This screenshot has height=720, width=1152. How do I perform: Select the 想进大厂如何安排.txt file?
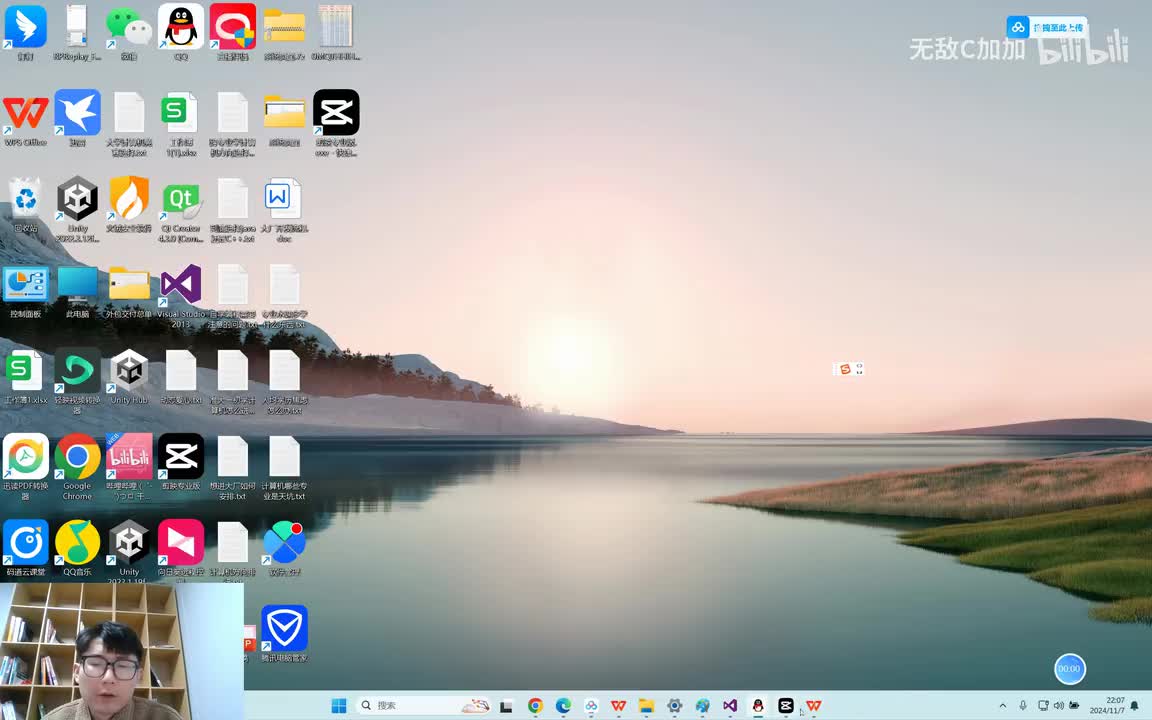click(233, 456)
